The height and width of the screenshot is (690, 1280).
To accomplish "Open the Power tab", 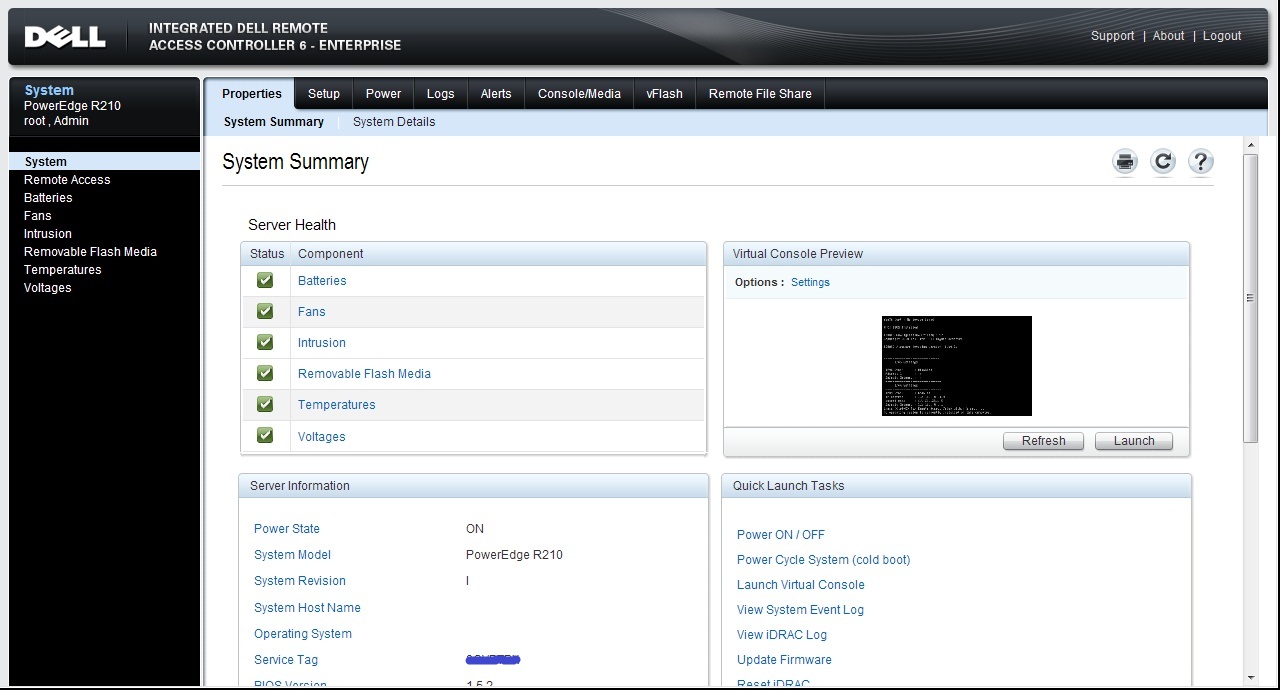I will [x=383, y=94].
